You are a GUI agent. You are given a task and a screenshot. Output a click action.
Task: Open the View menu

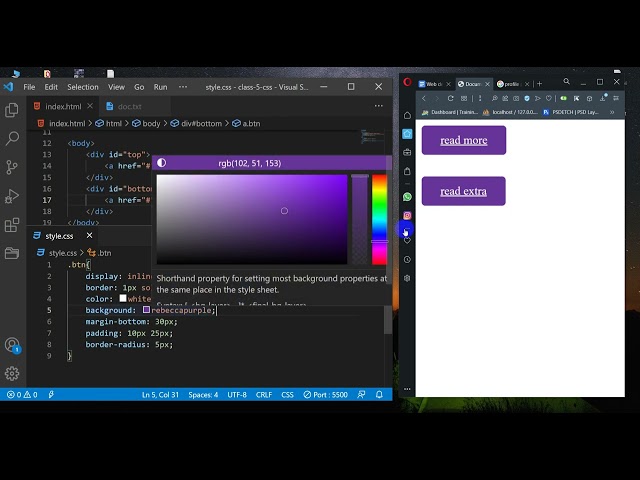point(116,87)
